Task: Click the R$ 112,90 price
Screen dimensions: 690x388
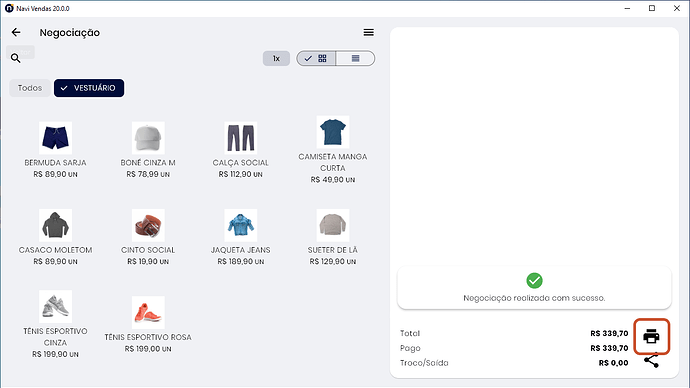Action: (x=240, y=174)
